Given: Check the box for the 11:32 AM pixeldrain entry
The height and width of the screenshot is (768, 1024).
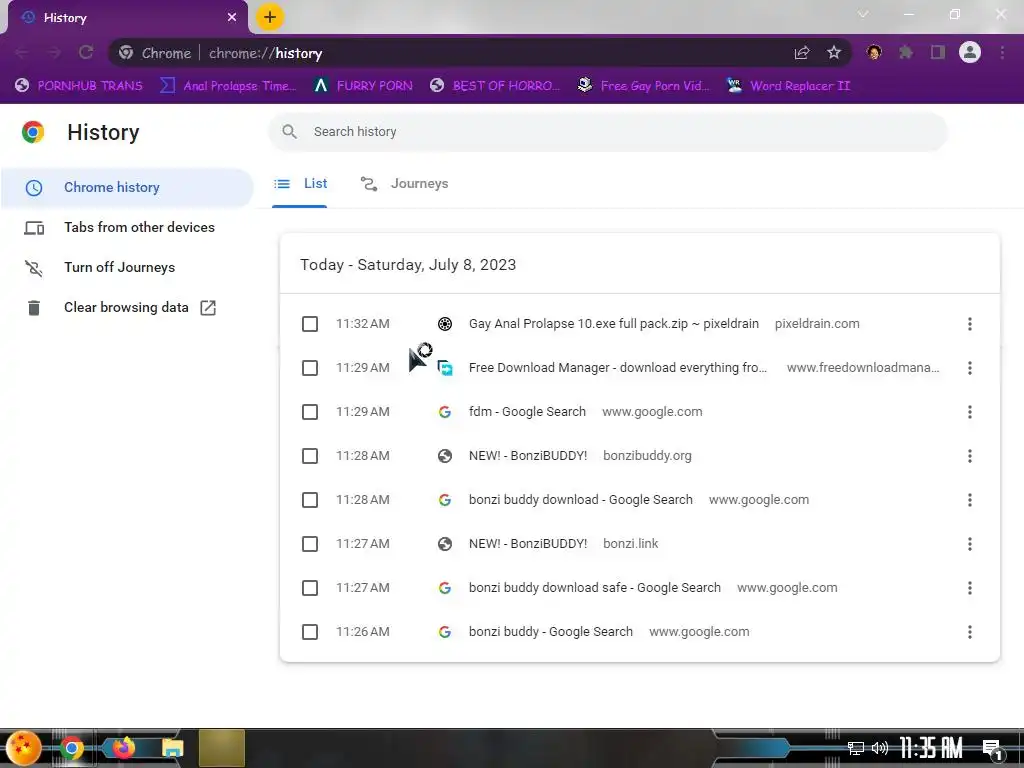Looking at the screenshot, I should [x=310, y=324].
